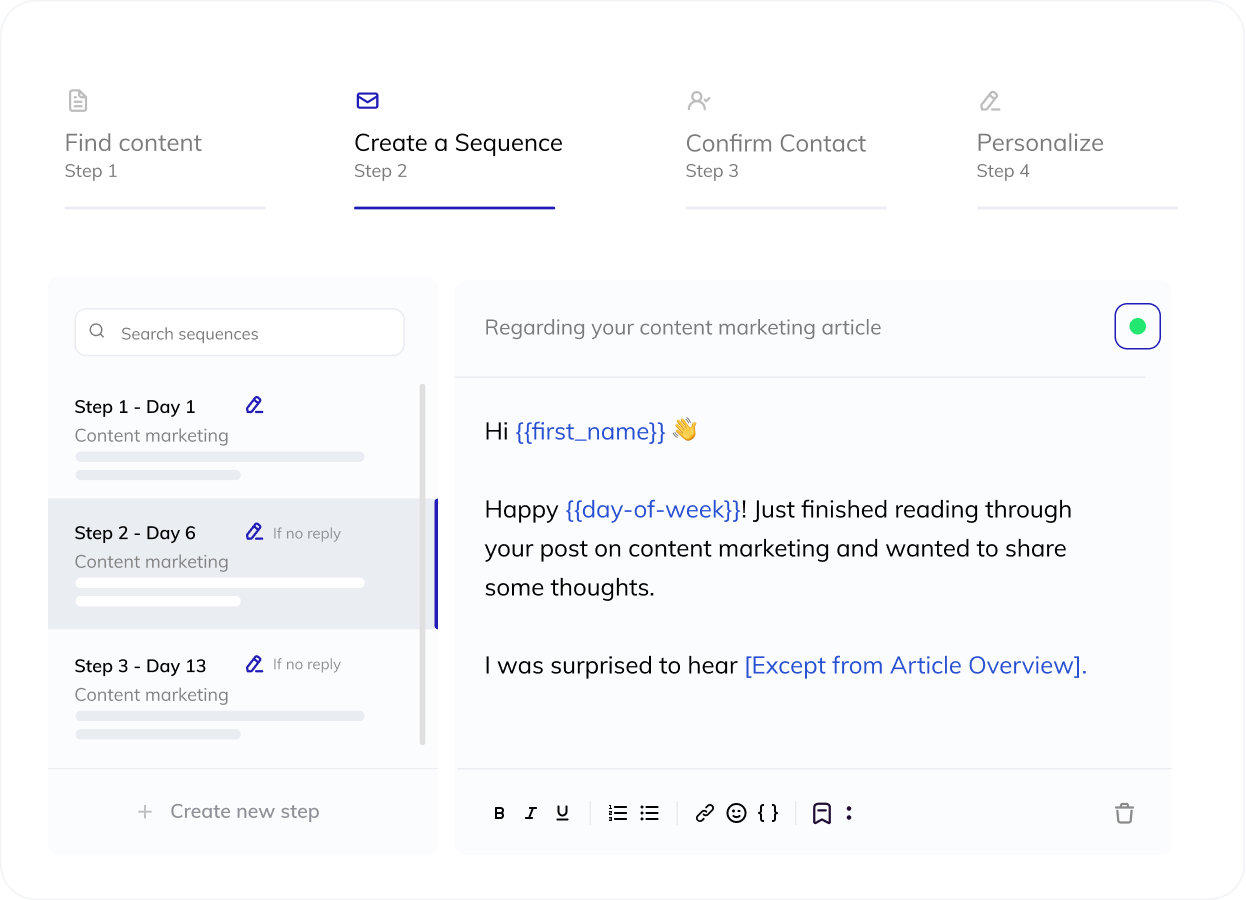
Task: Delete the email with the trash icon
Action: click(1125, 813)
